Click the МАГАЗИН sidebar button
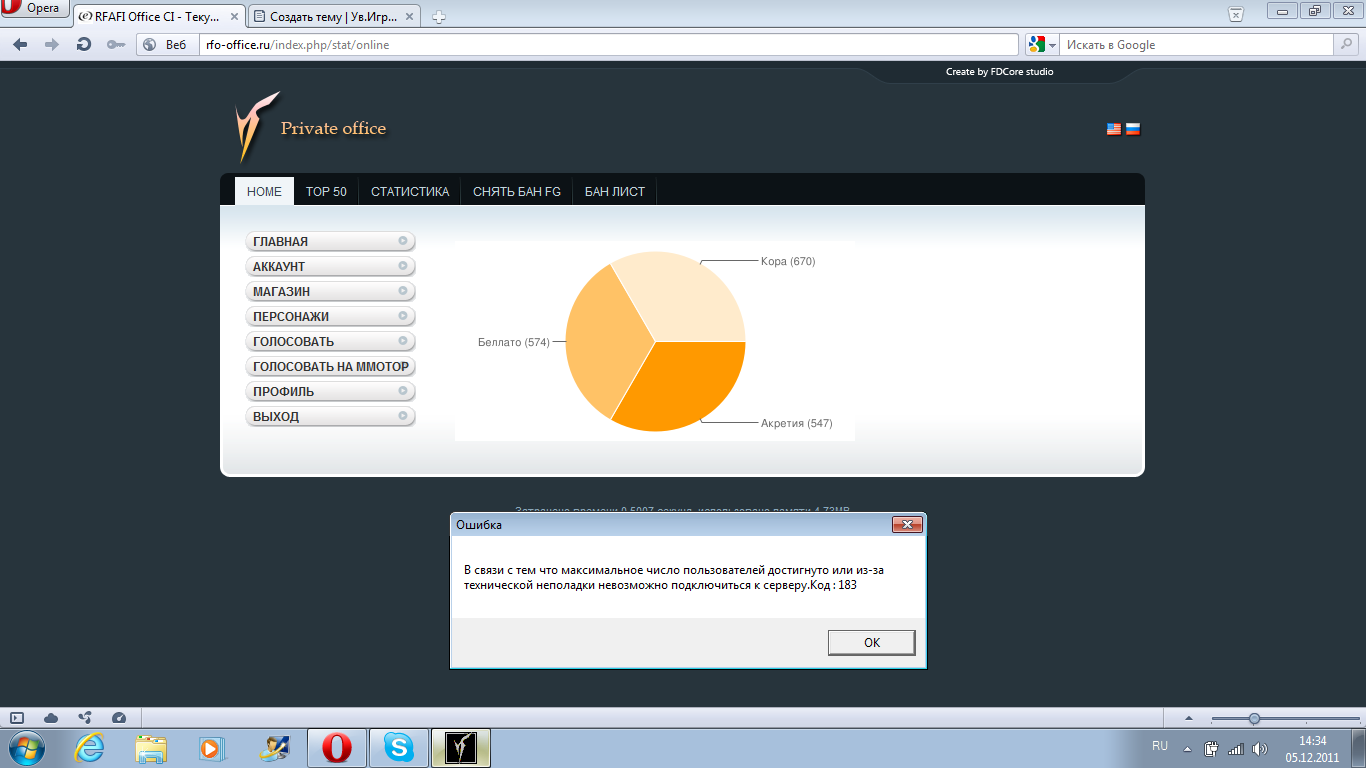 click(330, 292)
